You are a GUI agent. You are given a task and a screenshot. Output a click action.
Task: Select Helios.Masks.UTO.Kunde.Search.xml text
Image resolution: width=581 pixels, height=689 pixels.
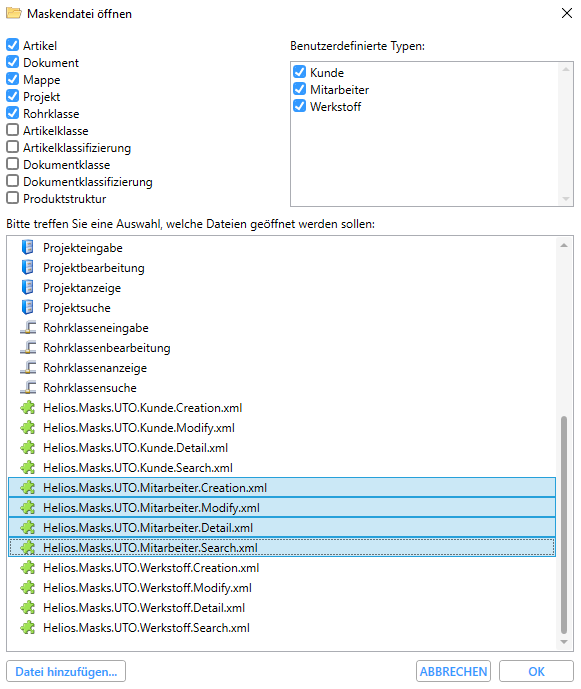point(138,468)
